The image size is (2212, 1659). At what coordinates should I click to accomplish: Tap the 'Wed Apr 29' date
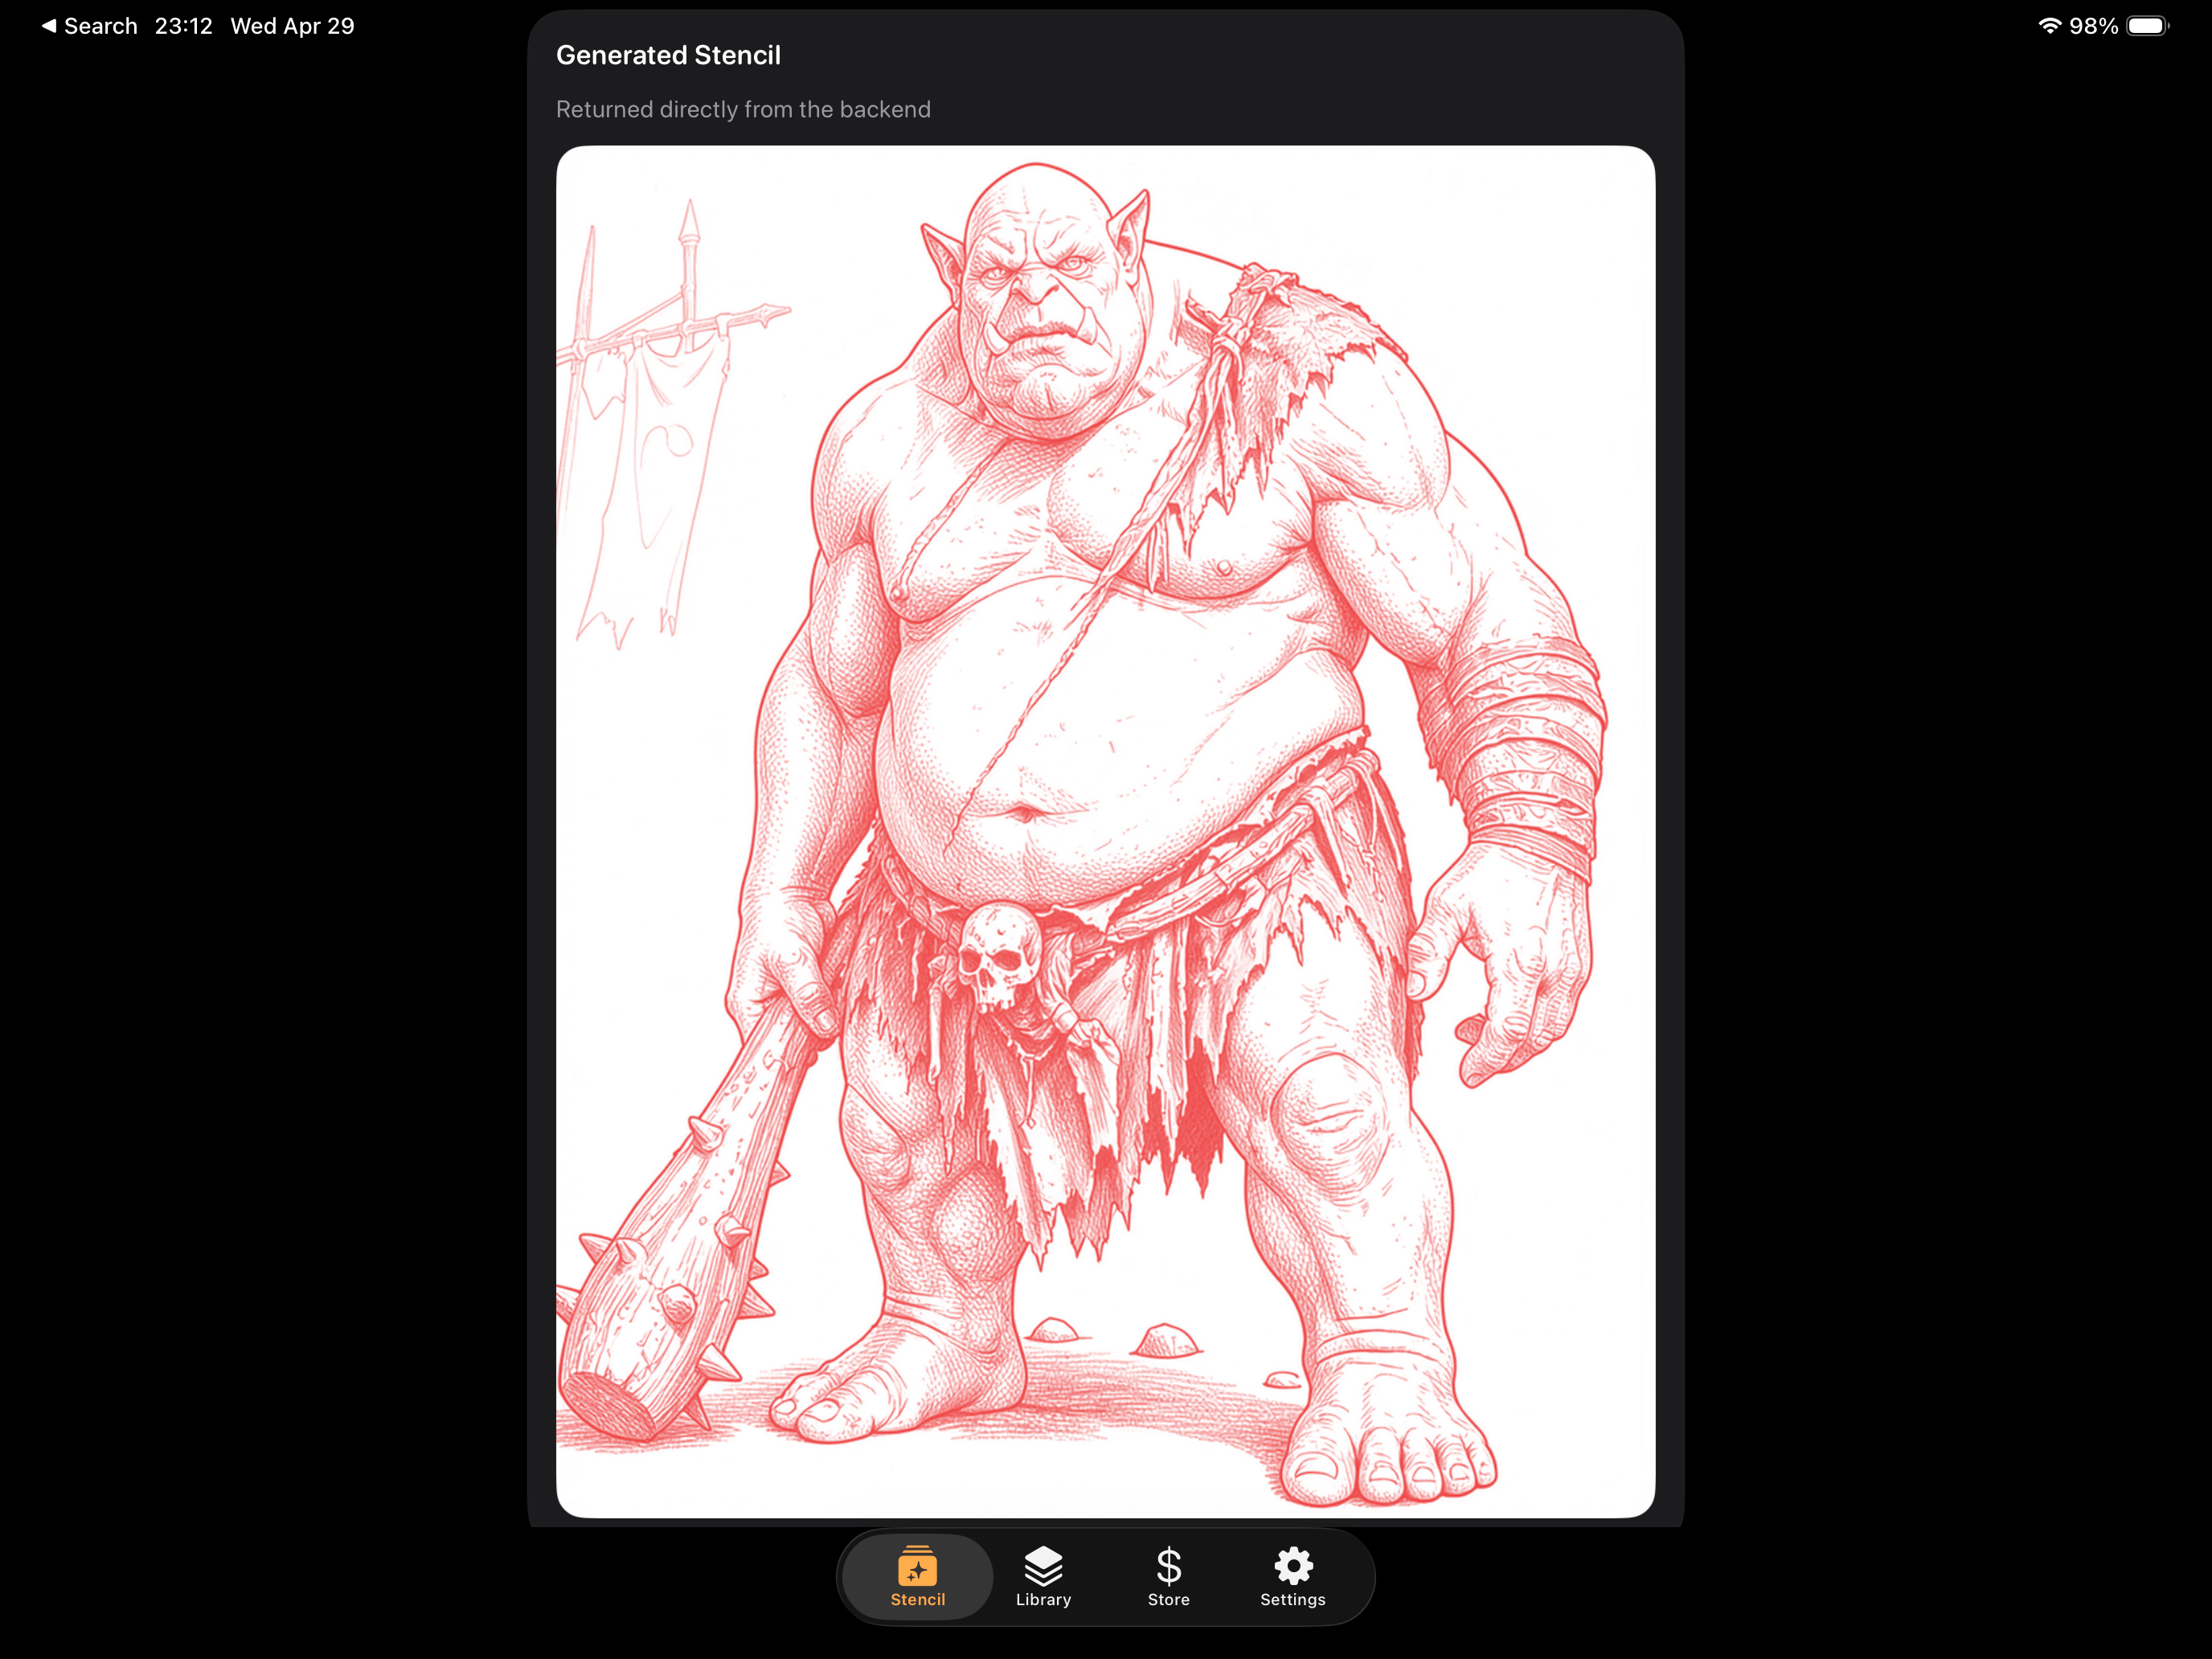coord(292,26)
